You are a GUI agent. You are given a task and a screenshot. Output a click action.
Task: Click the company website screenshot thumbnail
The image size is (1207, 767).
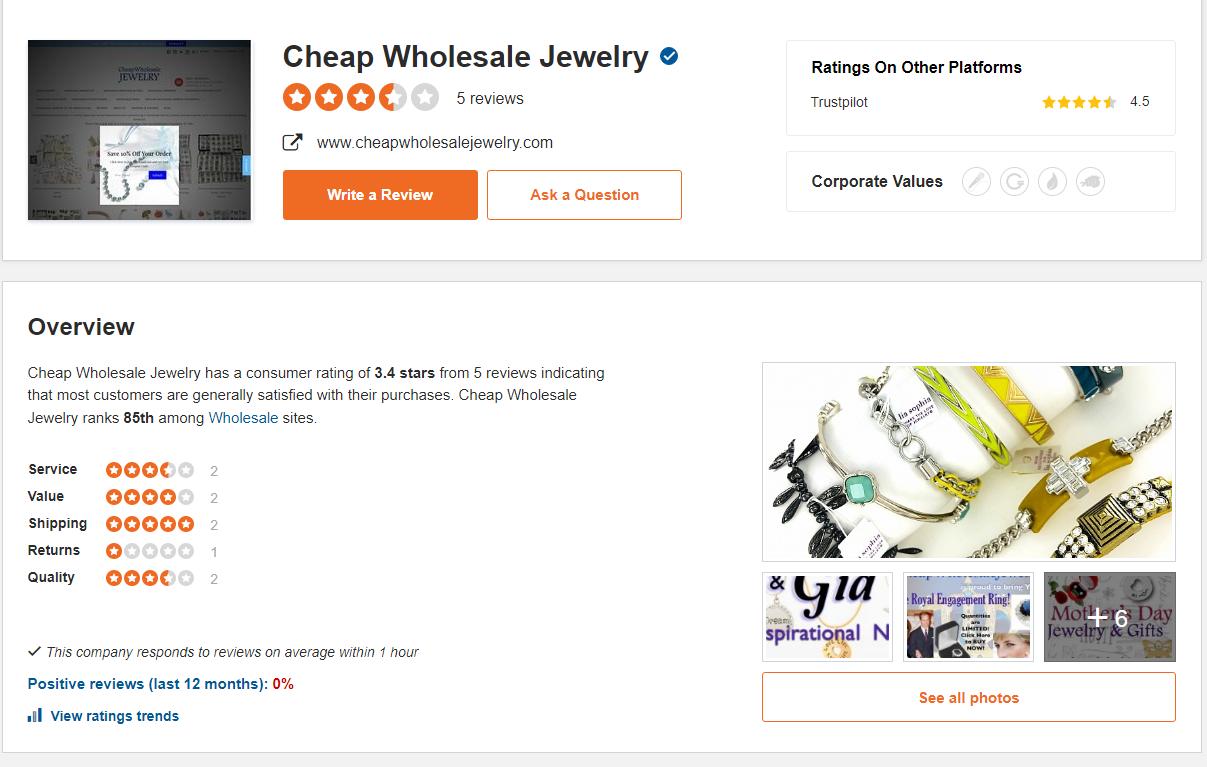pyautogui.click(x=139, y=130)
